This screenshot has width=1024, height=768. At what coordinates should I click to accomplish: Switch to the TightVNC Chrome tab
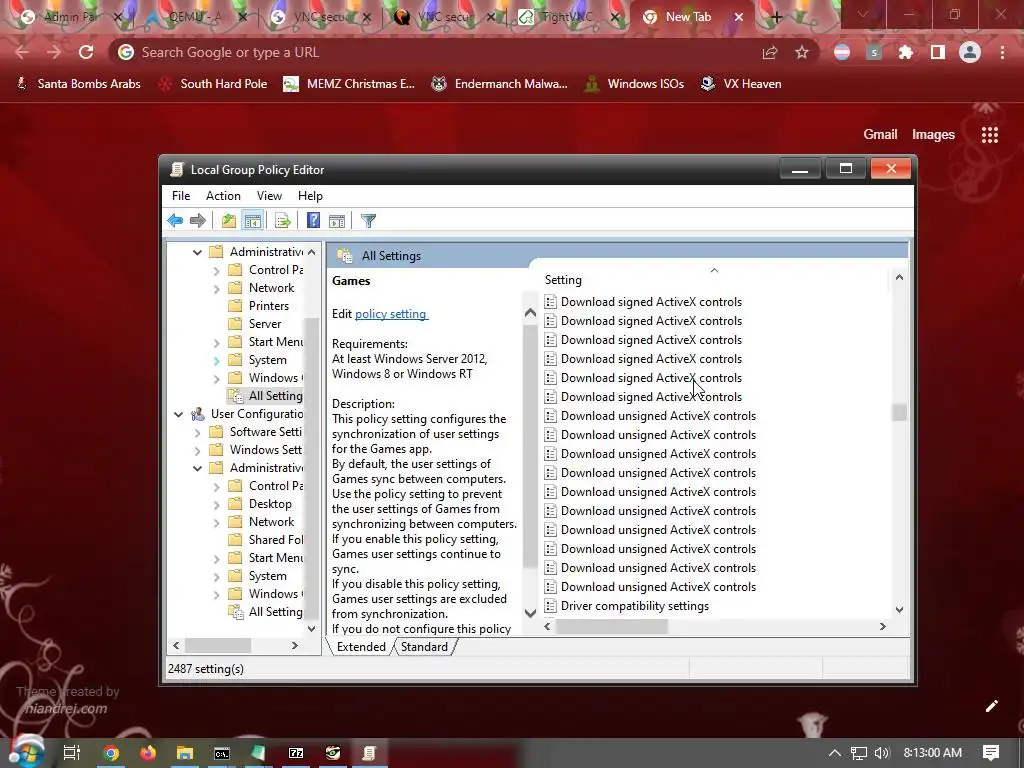pos(566,17)
